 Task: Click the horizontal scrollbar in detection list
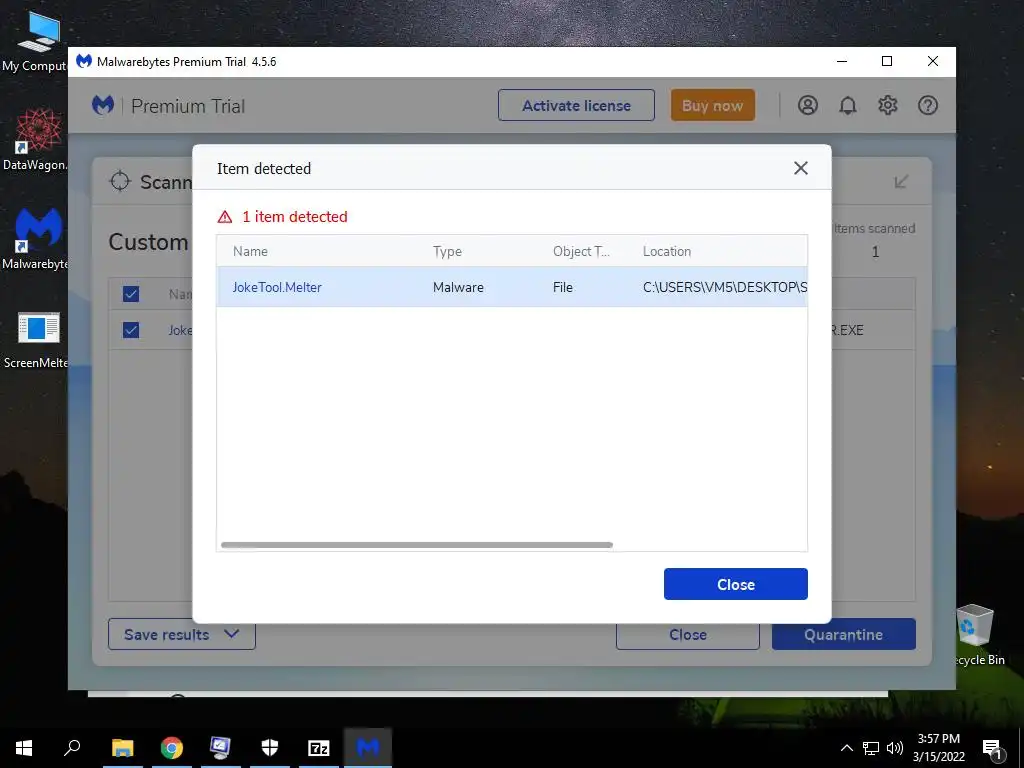pyautogui.click(x=417, y=545)
